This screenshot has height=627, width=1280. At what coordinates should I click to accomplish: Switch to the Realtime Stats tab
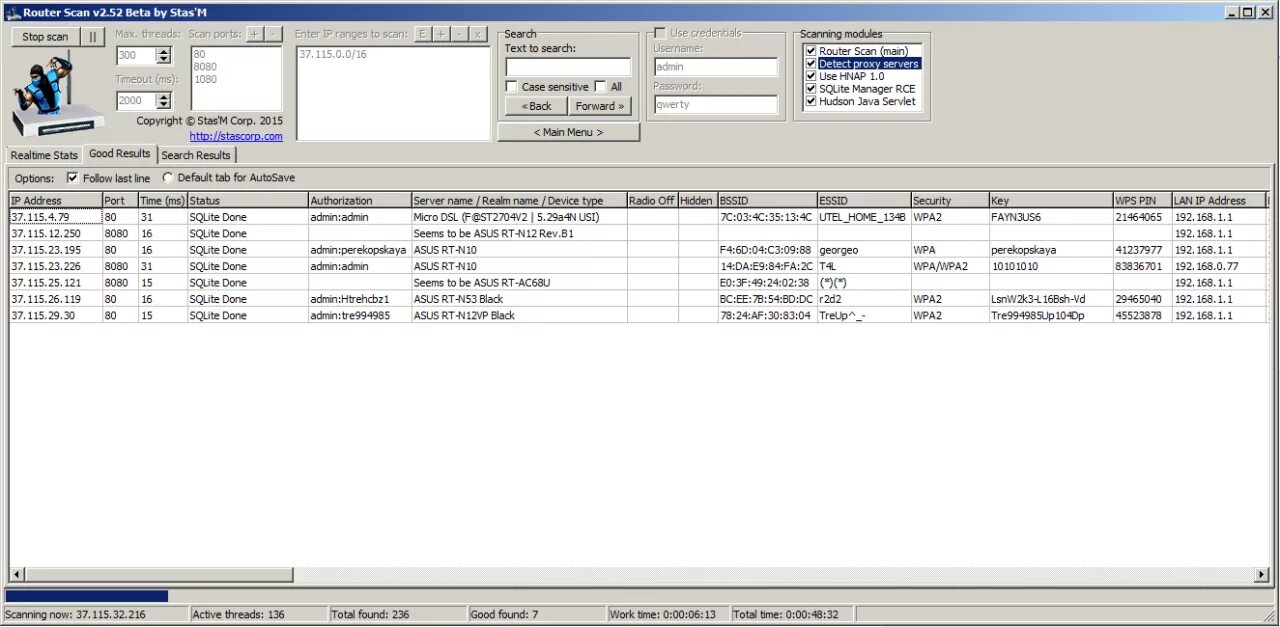[44, 155]
